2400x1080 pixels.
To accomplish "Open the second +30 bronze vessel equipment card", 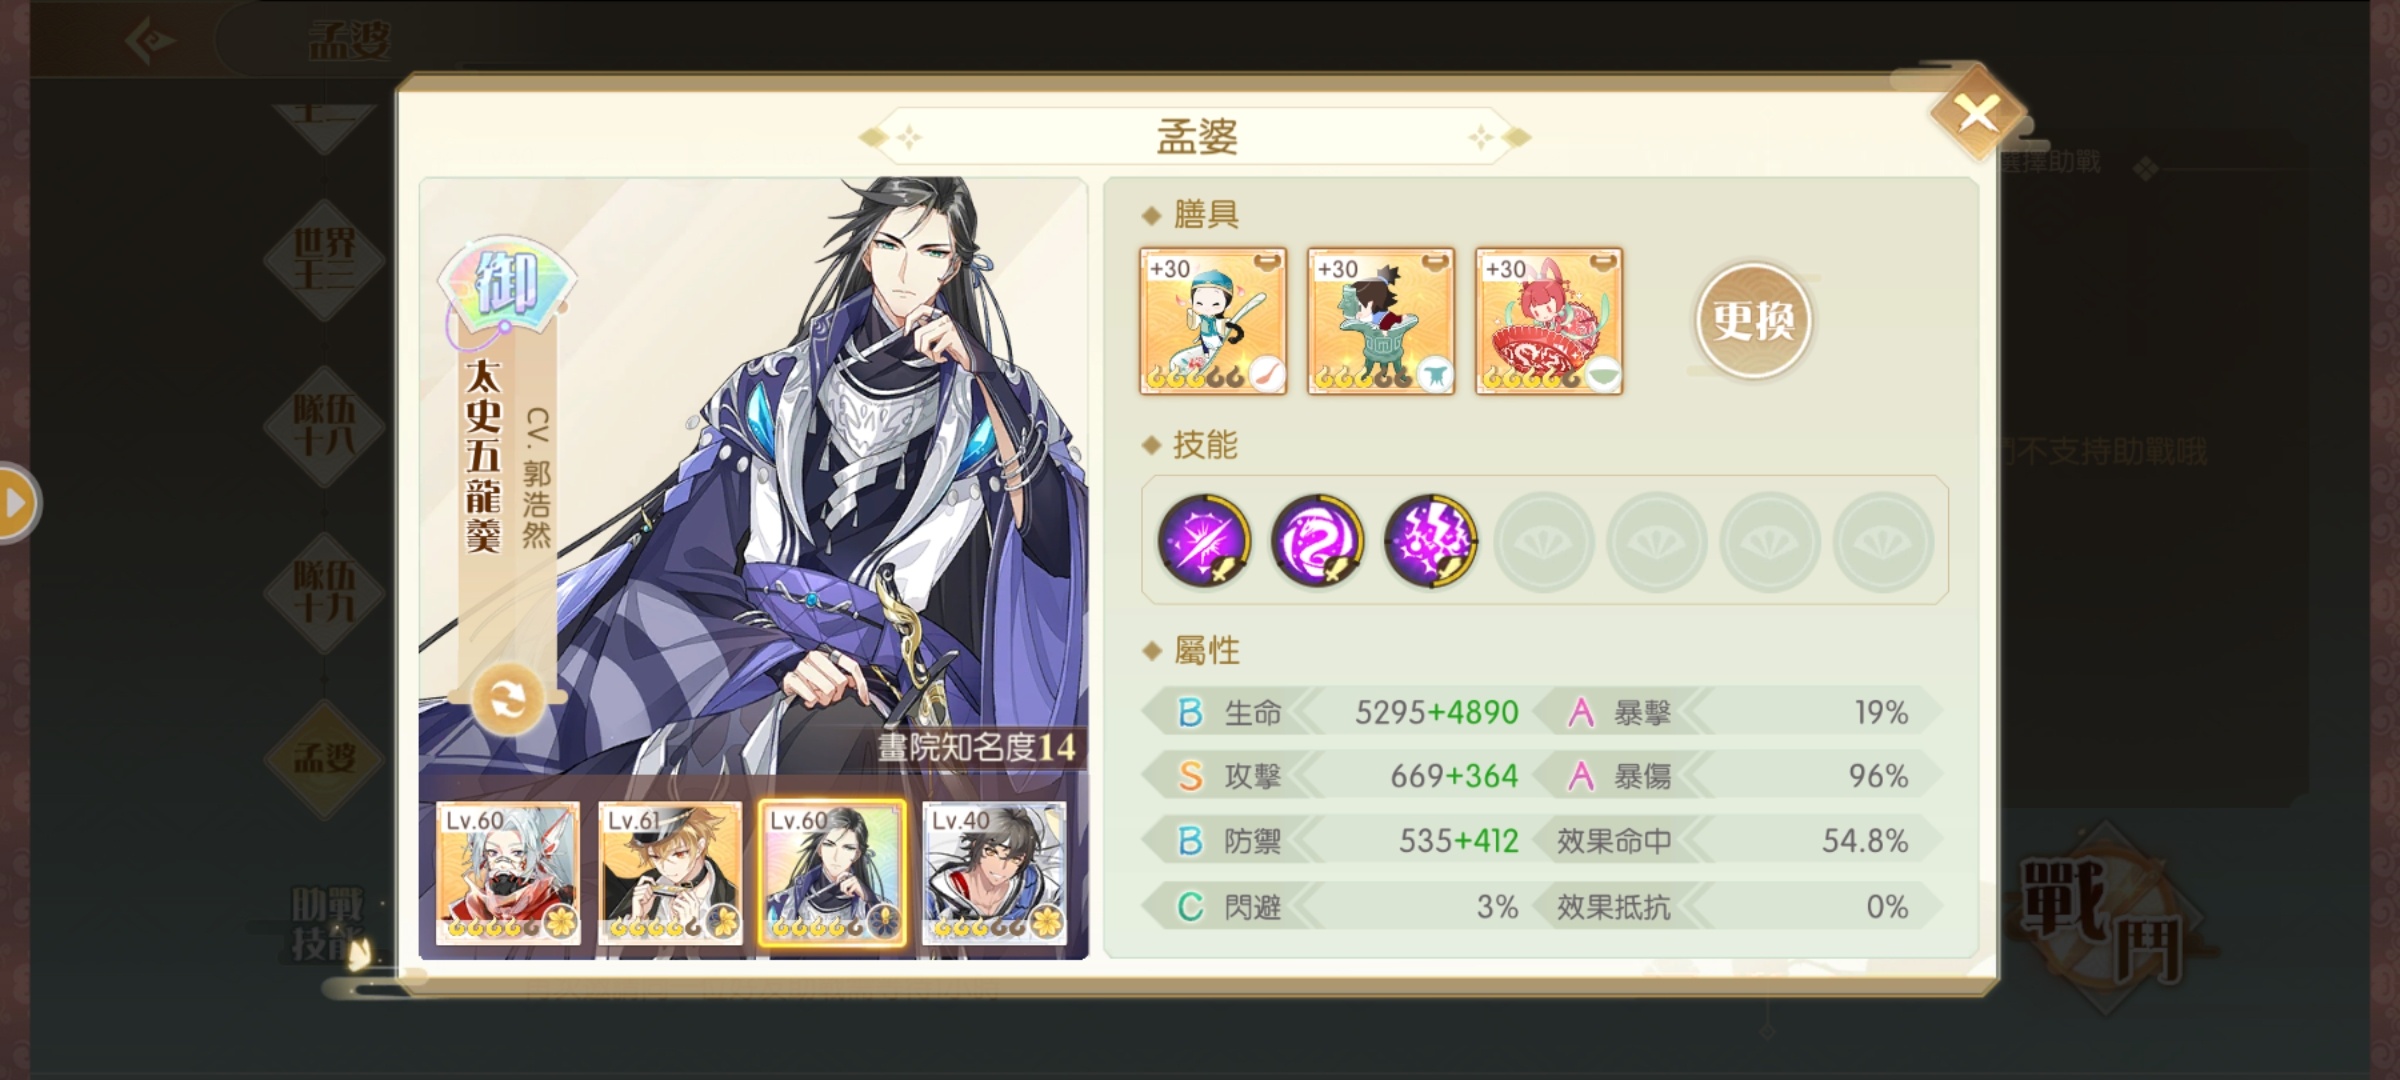I will tap(1381, 321).
